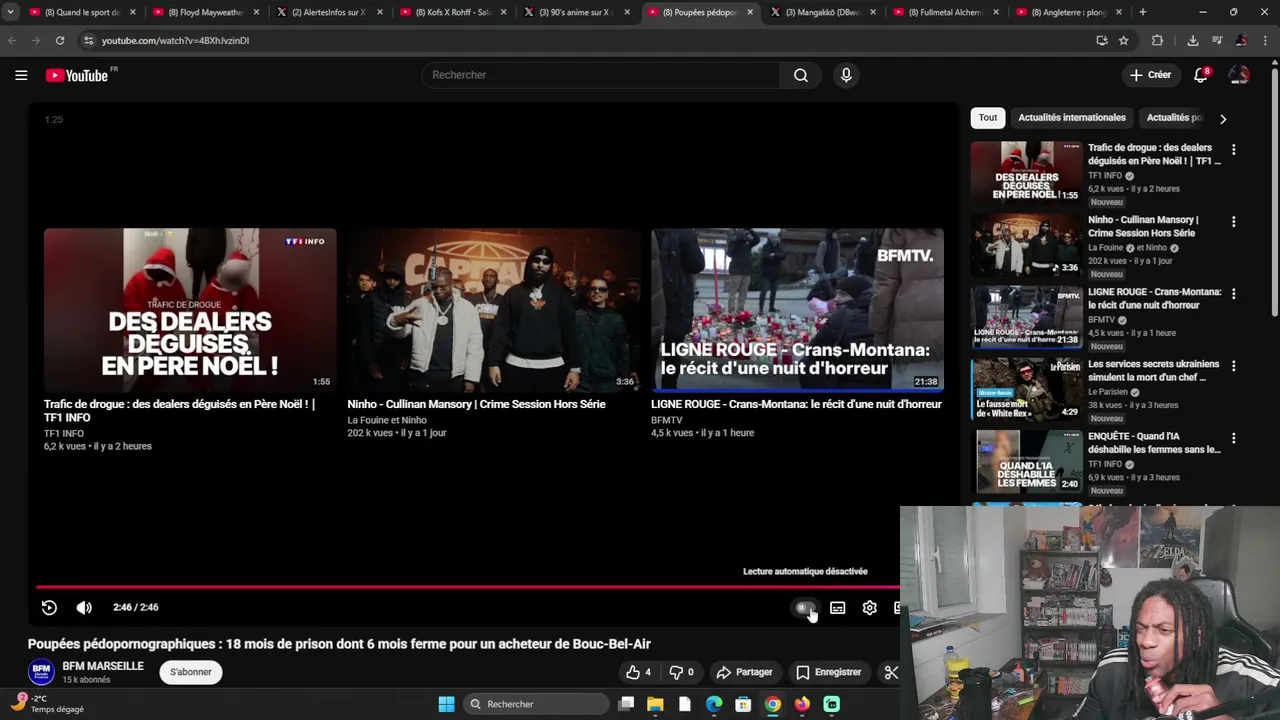Switch to the AlertesInfos sur X tab
This screenshot has height=720, width=1280.
pos(330,12)
